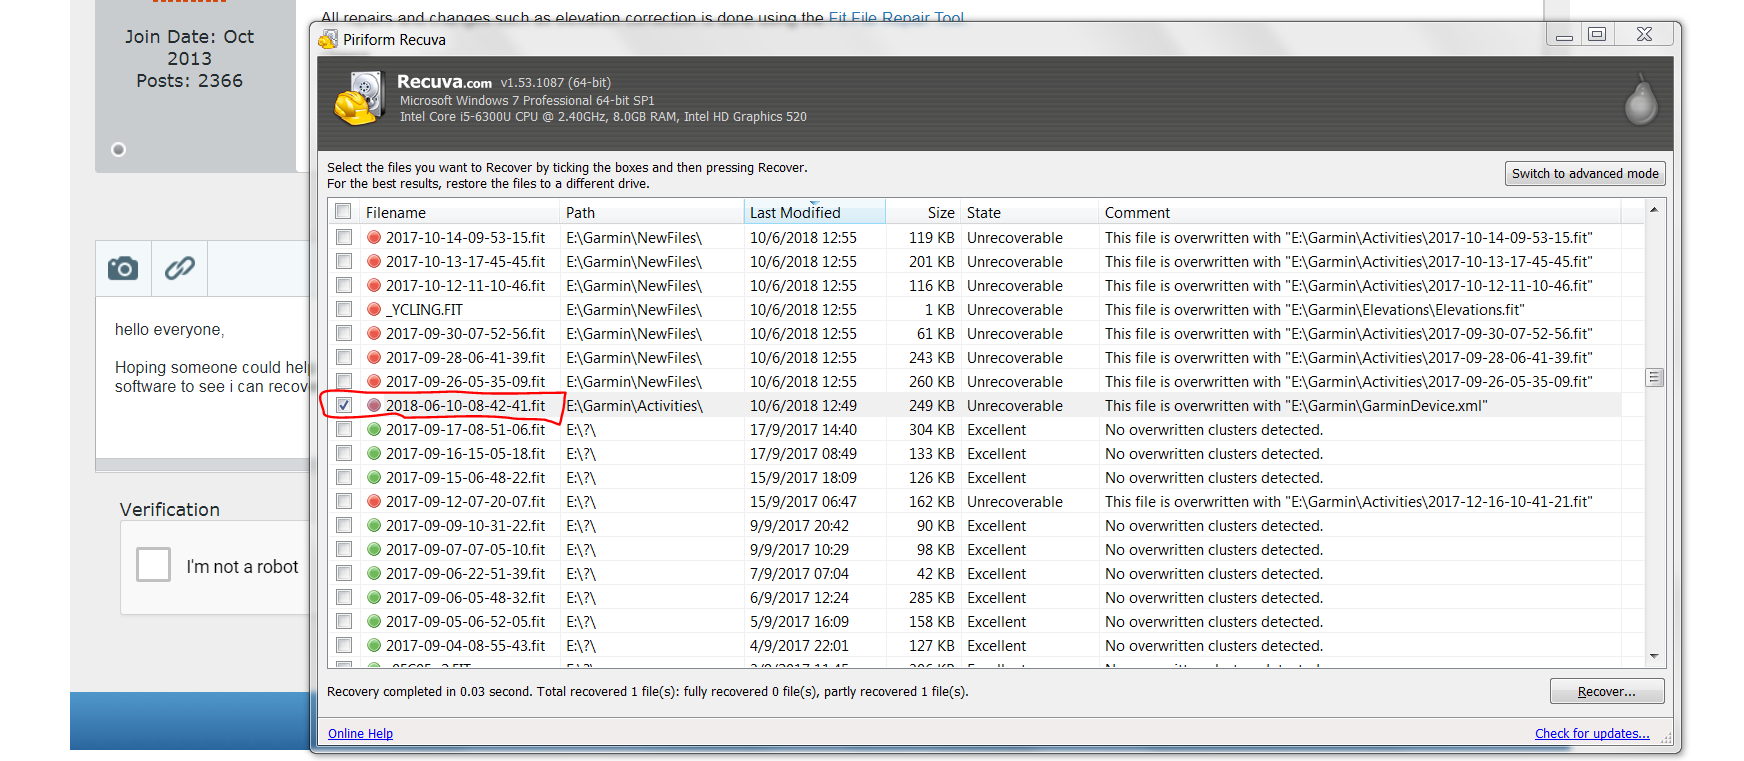This screenshot has width=1744, height=761.
Task: Click the 304 KB size cell
Action: pyautogui.click(x=932, y=430)
